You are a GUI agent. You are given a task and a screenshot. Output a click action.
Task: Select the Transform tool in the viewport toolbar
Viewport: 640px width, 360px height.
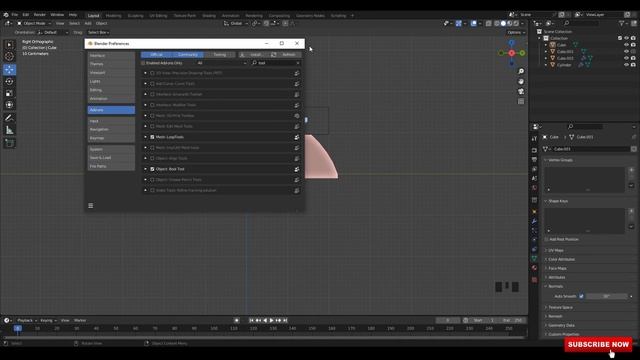coord(9,105)
